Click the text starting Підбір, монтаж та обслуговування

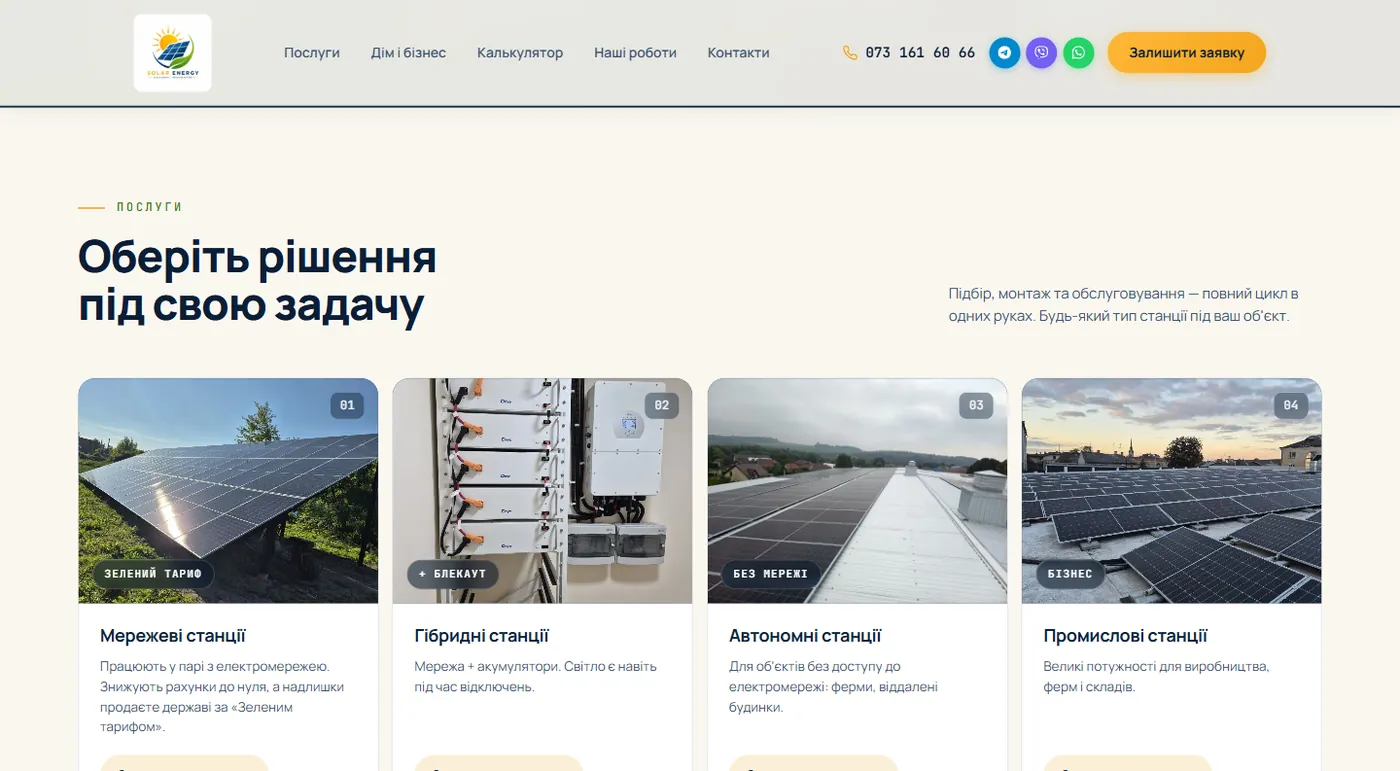pos(1124,305)
